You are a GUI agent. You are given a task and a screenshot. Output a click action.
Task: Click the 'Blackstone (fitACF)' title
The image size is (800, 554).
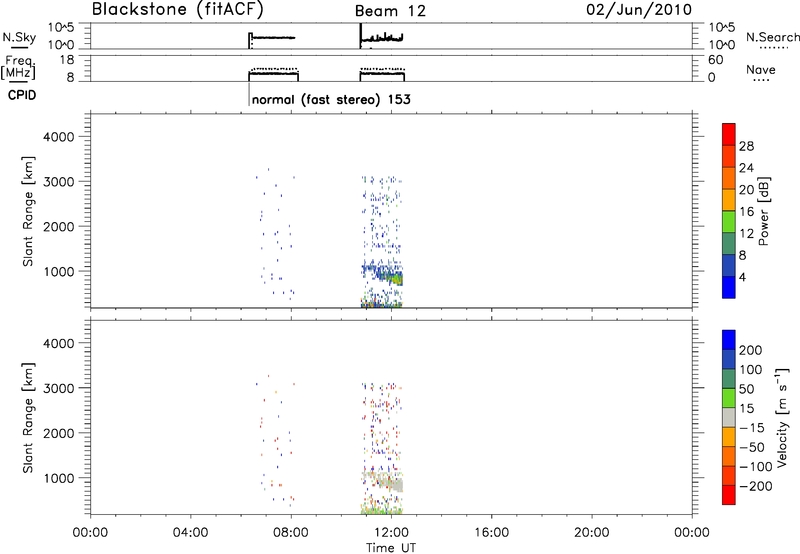click(178, 9)
